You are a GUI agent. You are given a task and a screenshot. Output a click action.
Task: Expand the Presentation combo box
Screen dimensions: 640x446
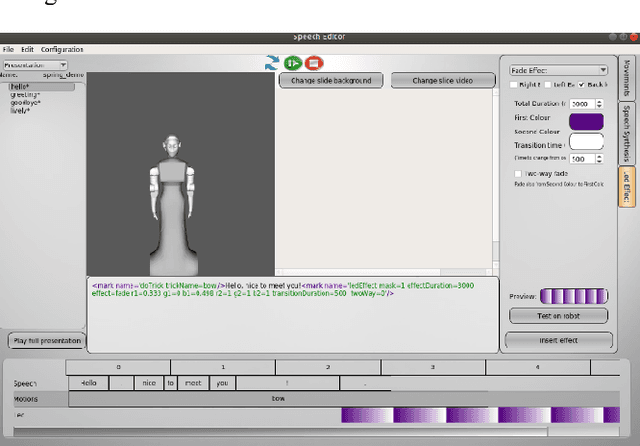(x=35, y=64)
